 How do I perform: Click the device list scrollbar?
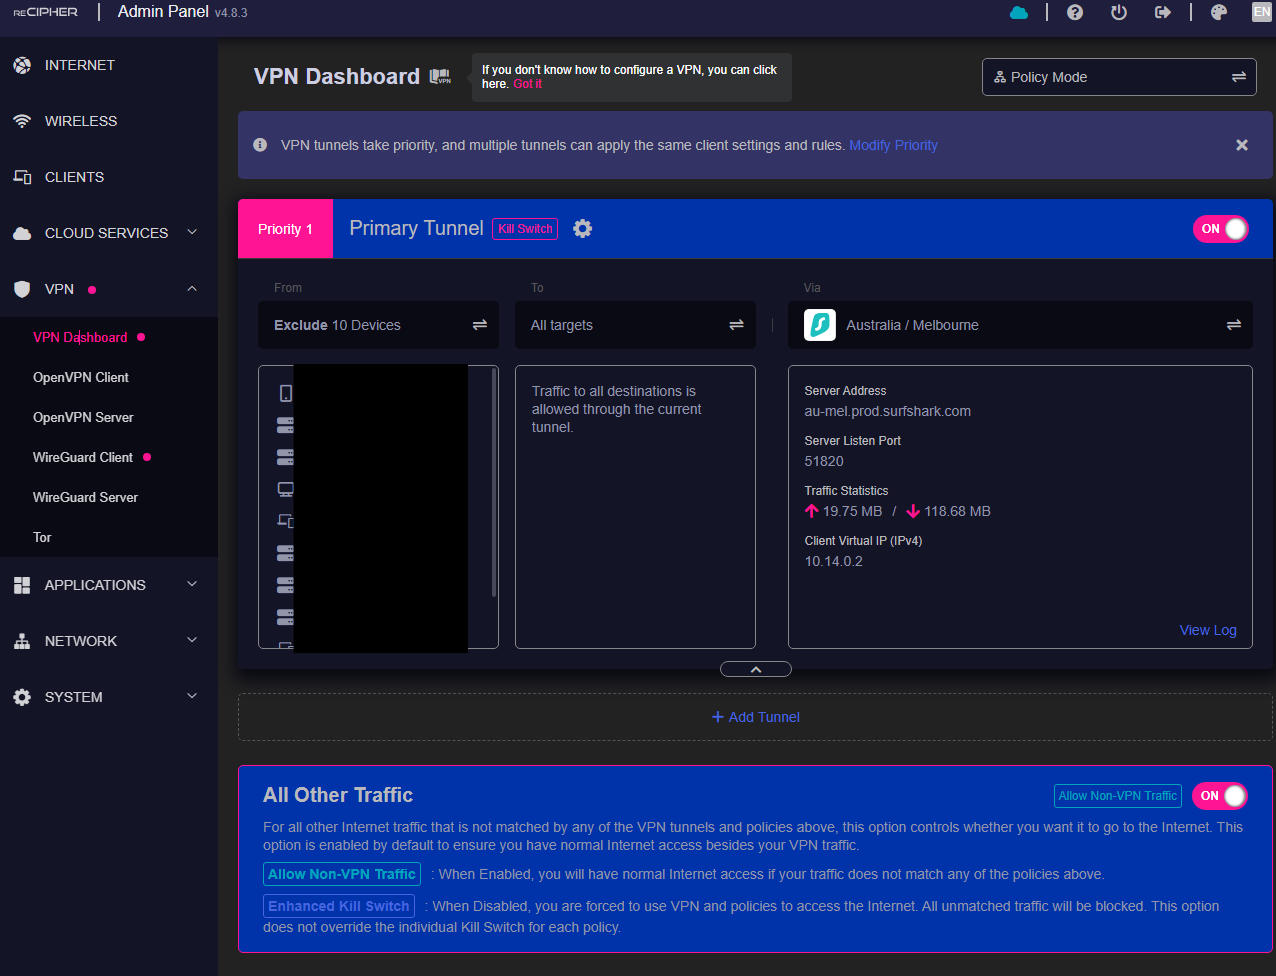coord(494,482)
